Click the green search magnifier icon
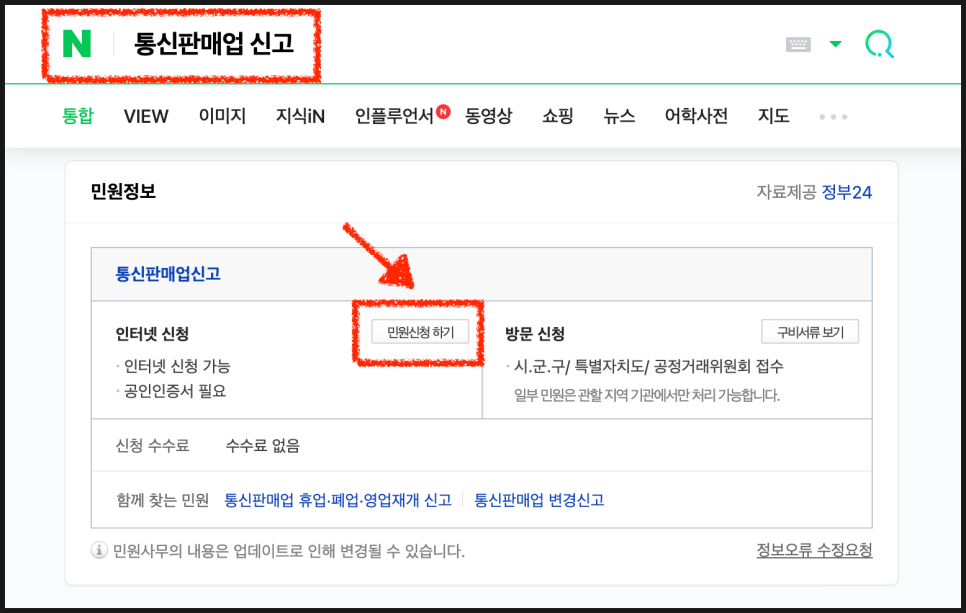 coord(879,44)
